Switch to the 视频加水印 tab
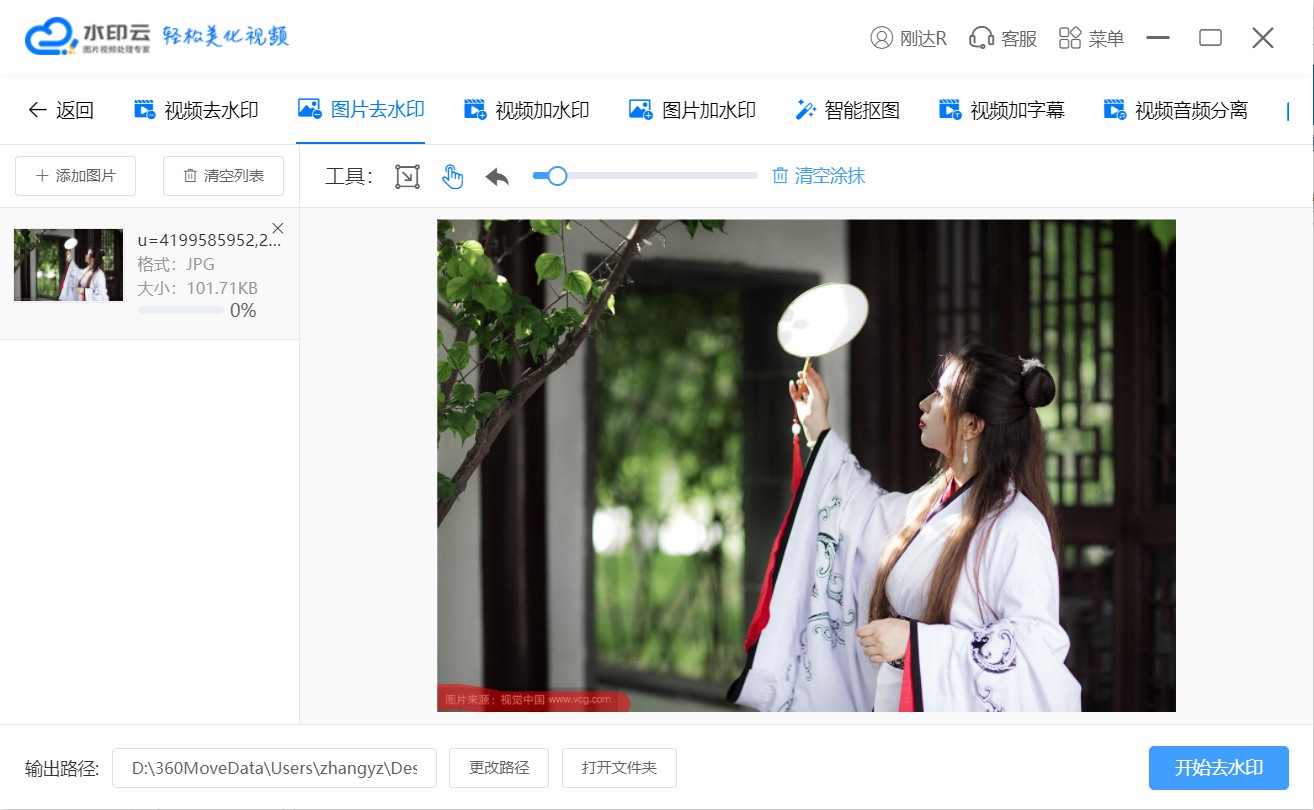 (x=527, y=110)
